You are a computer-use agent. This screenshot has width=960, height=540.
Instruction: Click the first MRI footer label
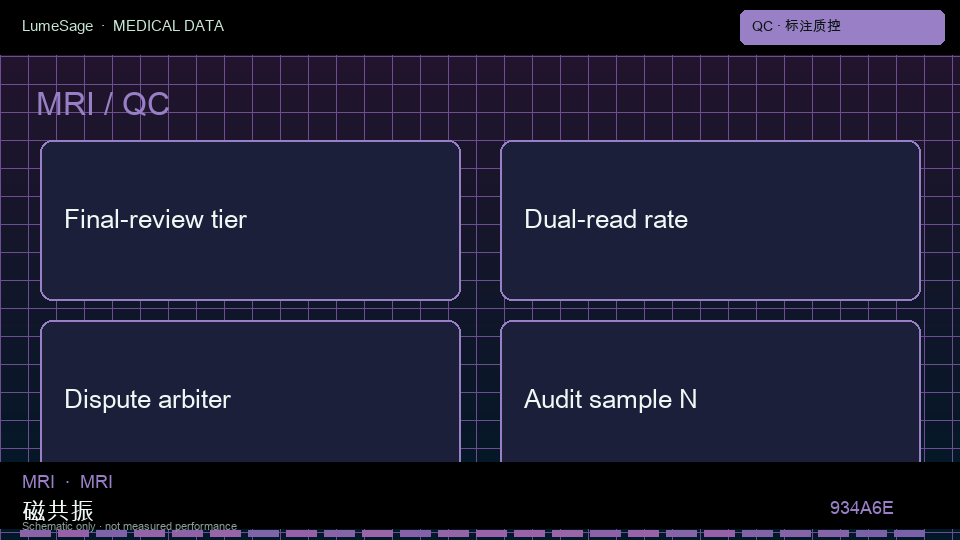coord(38,482)
